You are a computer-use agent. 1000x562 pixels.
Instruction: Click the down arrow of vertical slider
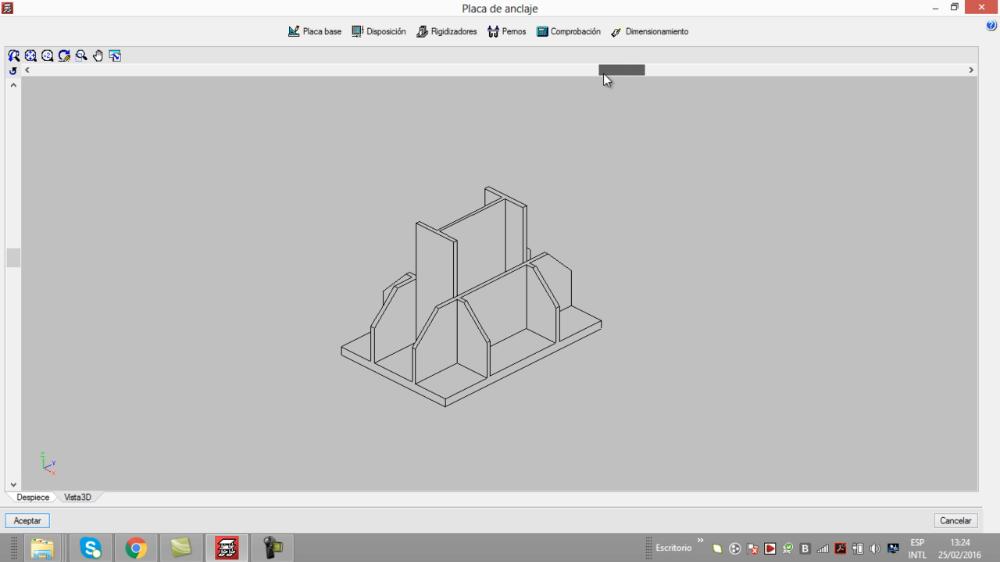pyautogui.click(x=13, y=485)
